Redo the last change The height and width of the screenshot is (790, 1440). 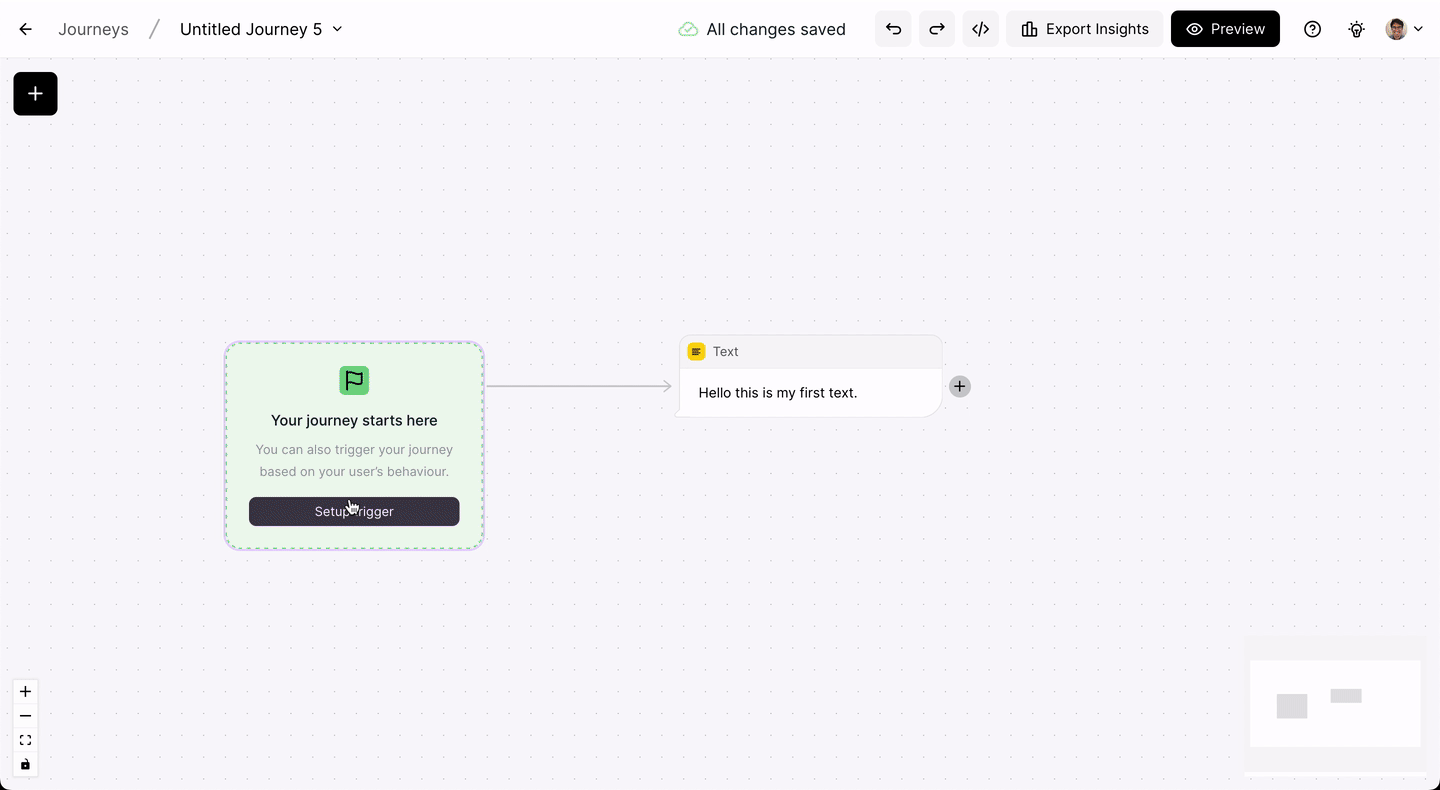click(x=937, y=29)
